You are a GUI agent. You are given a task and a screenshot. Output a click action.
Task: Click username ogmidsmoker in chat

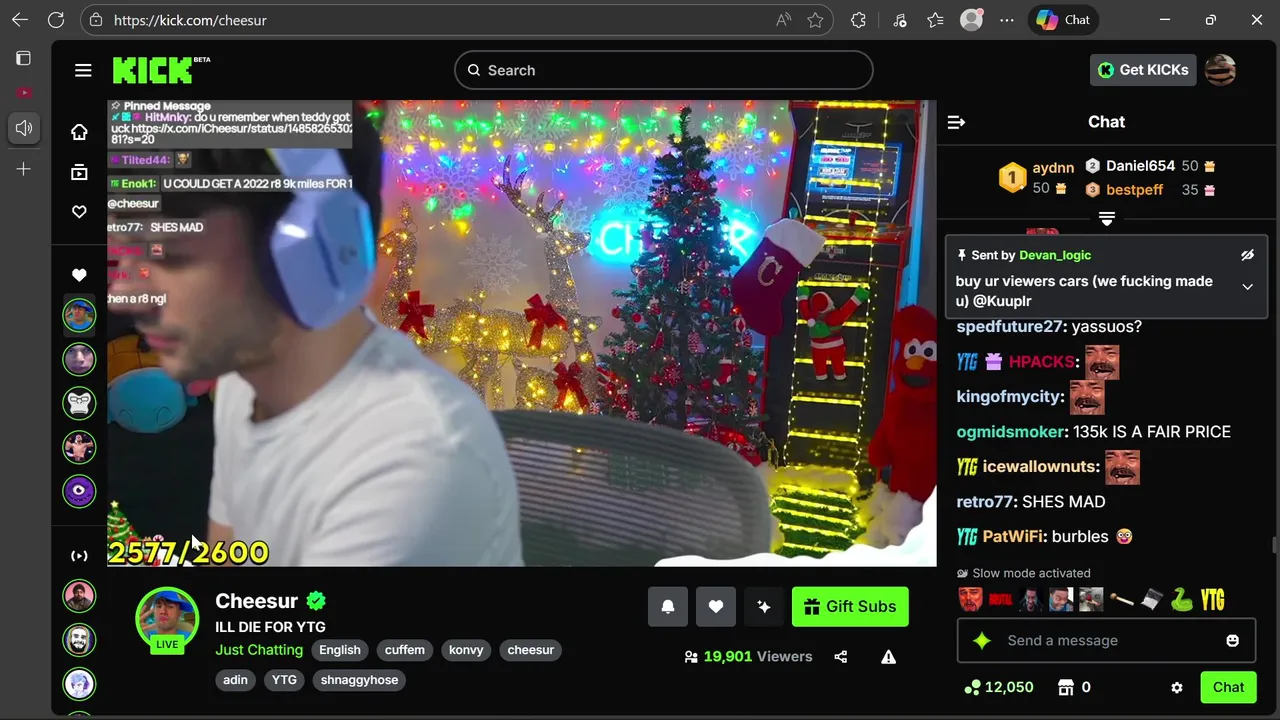(x=1011, y=432)
